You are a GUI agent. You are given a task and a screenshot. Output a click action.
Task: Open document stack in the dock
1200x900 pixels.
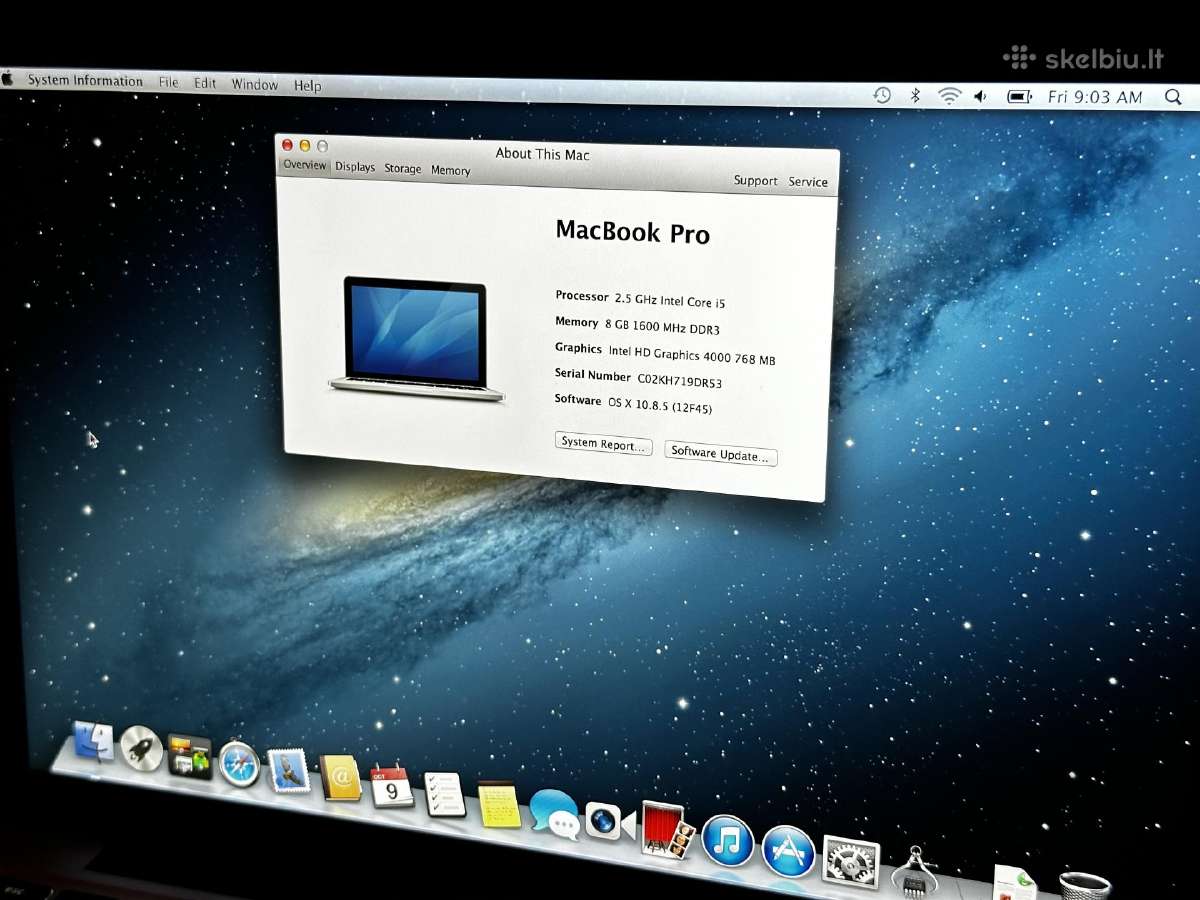tap(1014, 882)
